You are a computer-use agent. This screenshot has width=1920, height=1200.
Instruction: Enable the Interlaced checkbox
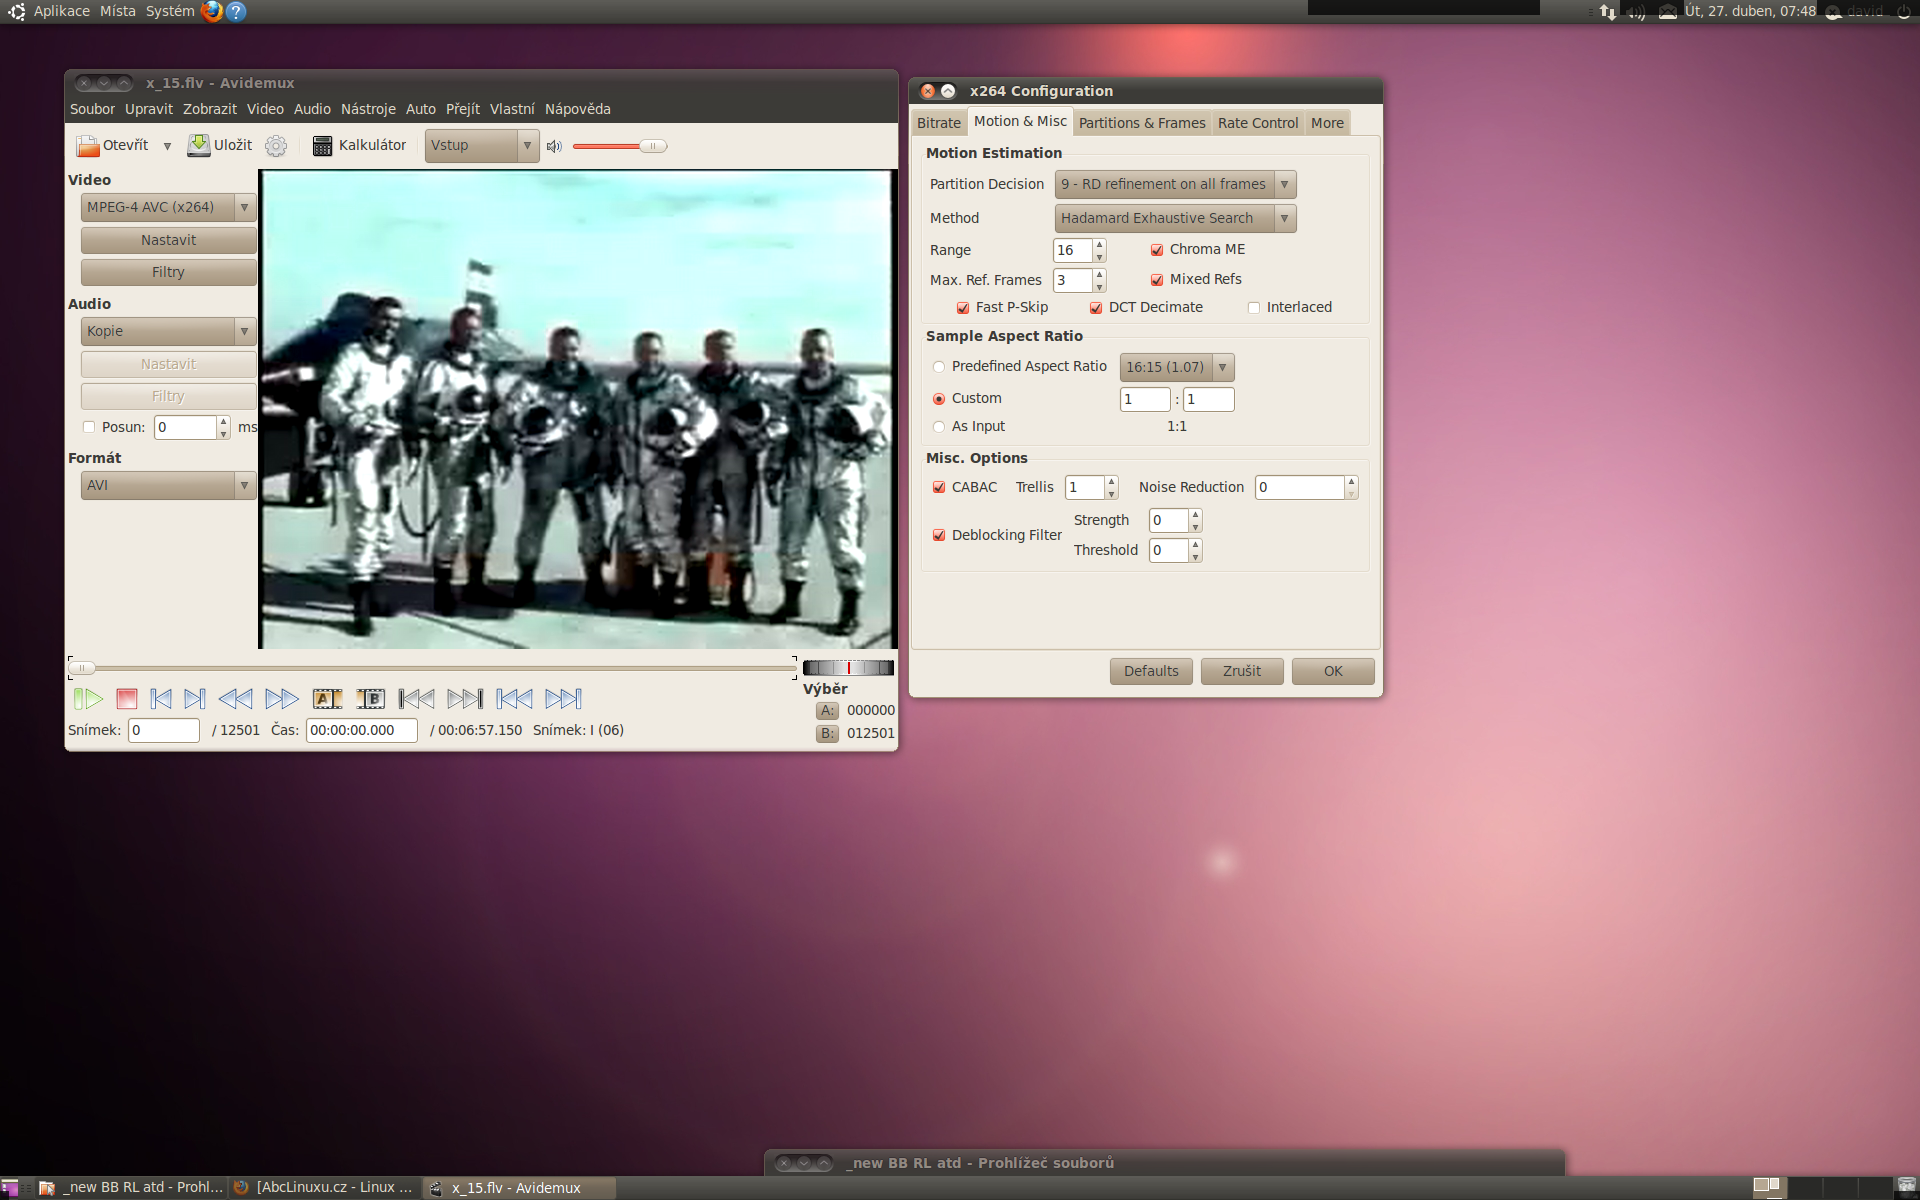1254,308
